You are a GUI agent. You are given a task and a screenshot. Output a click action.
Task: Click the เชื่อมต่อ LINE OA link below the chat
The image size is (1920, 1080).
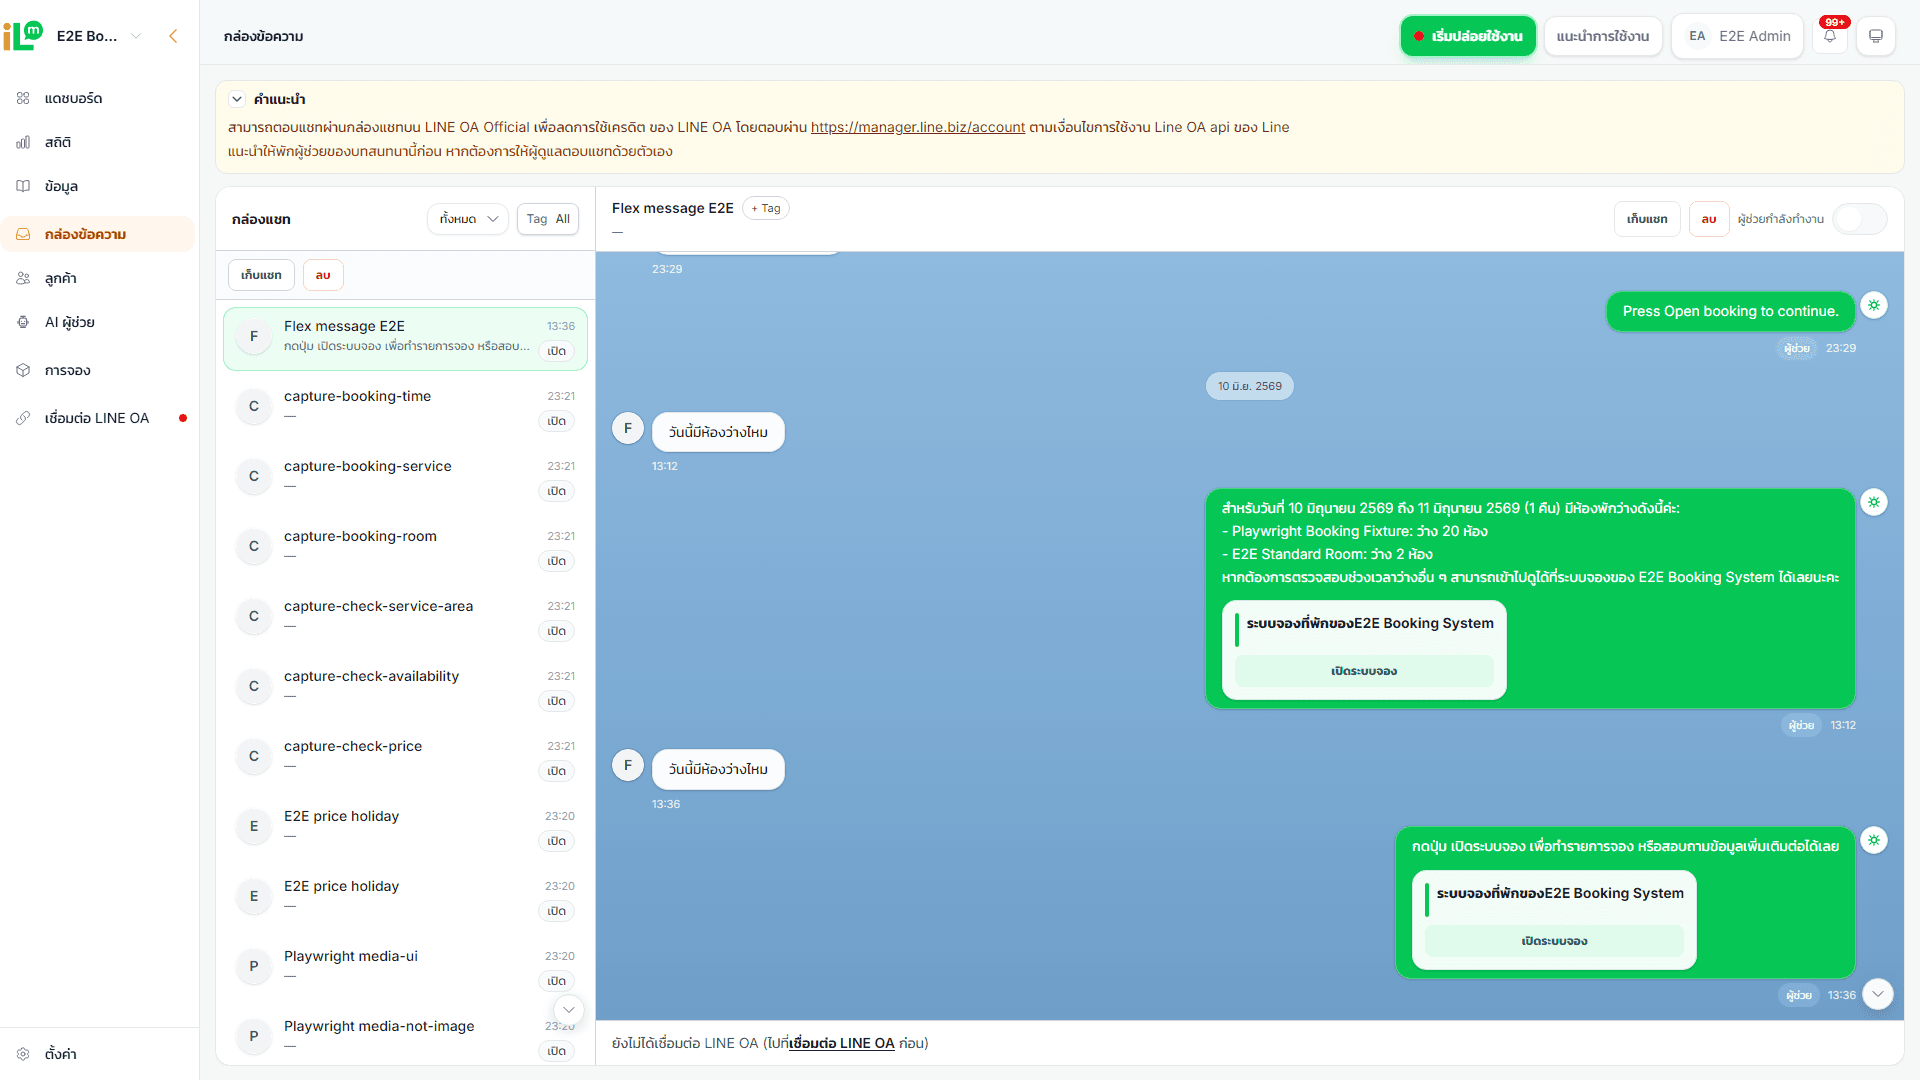[x=842, y=1043]
